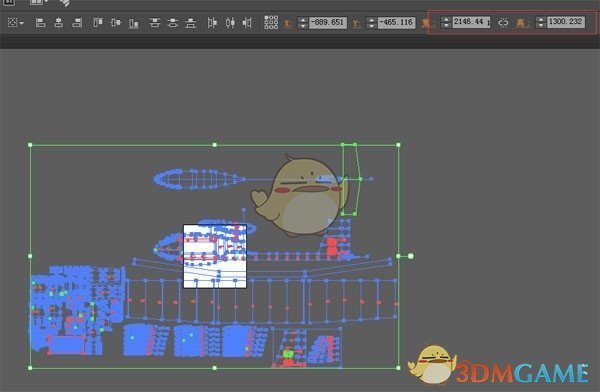Distribute objects by bottom edges vertically

[x=191, y=23]
